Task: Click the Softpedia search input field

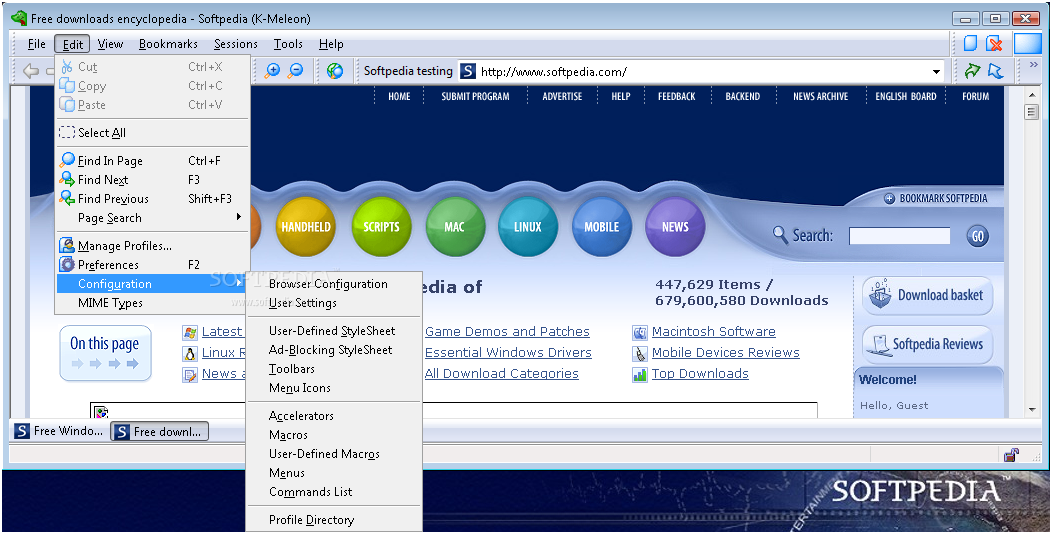Action: click(899, 236)
